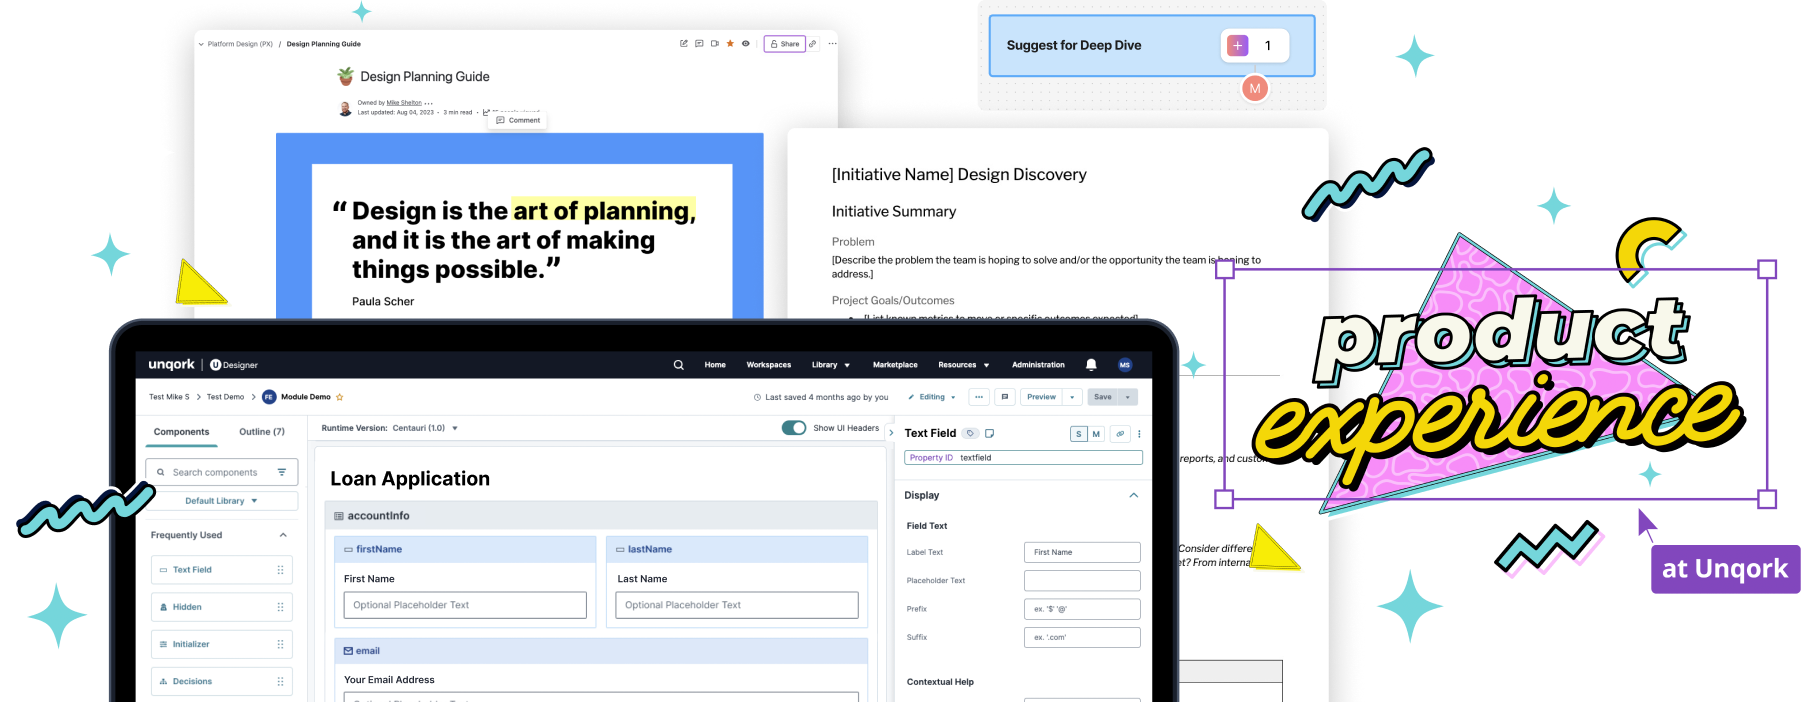
Task: Click the copy link icon next to Share
Action: pos(813,44)
